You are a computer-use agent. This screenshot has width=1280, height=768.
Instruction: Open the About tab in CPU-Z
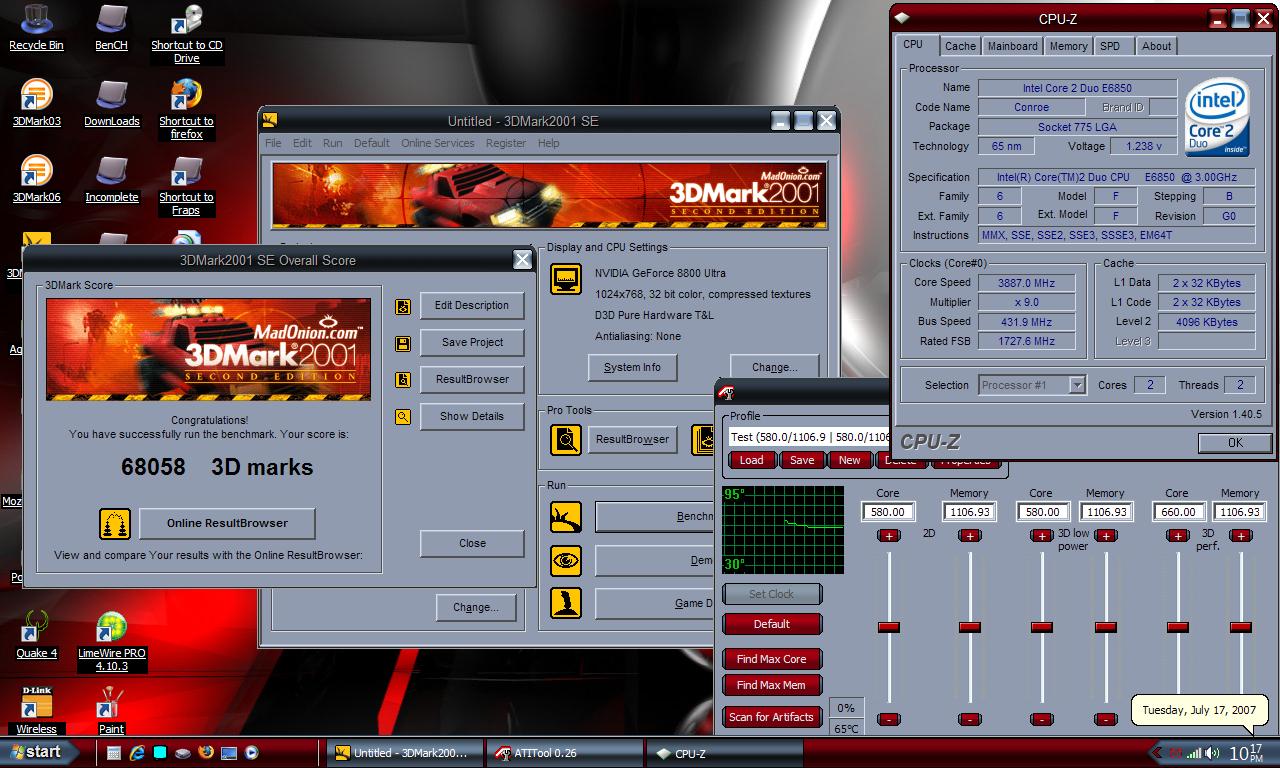[1157, 46]
